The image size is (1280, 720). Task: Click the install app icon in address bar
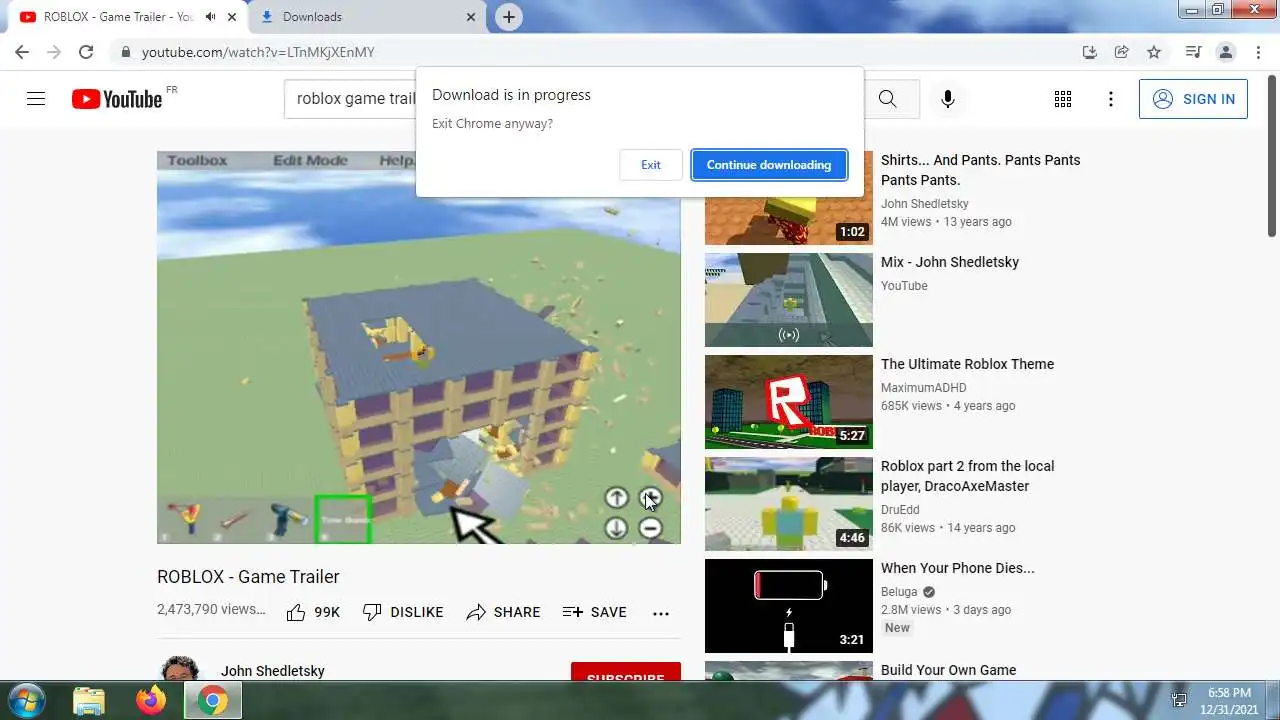pos(1090,52)
